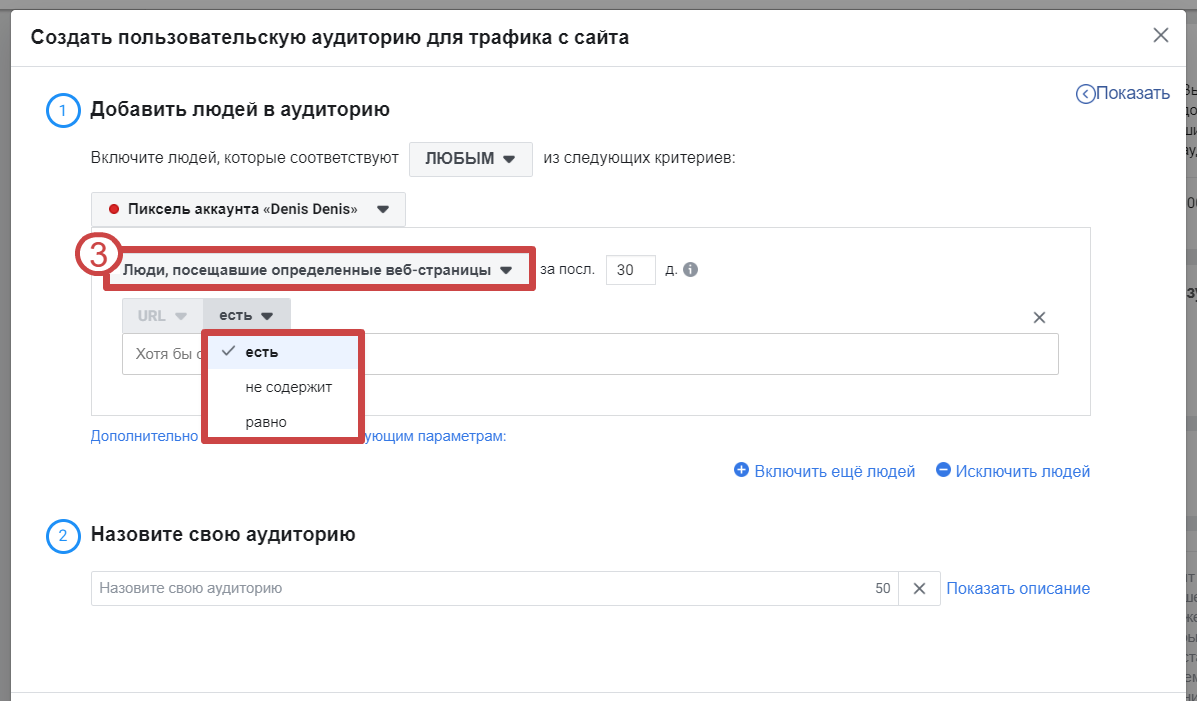Click the Показать описание link
1197x701 pixels.
[1018, 589]
